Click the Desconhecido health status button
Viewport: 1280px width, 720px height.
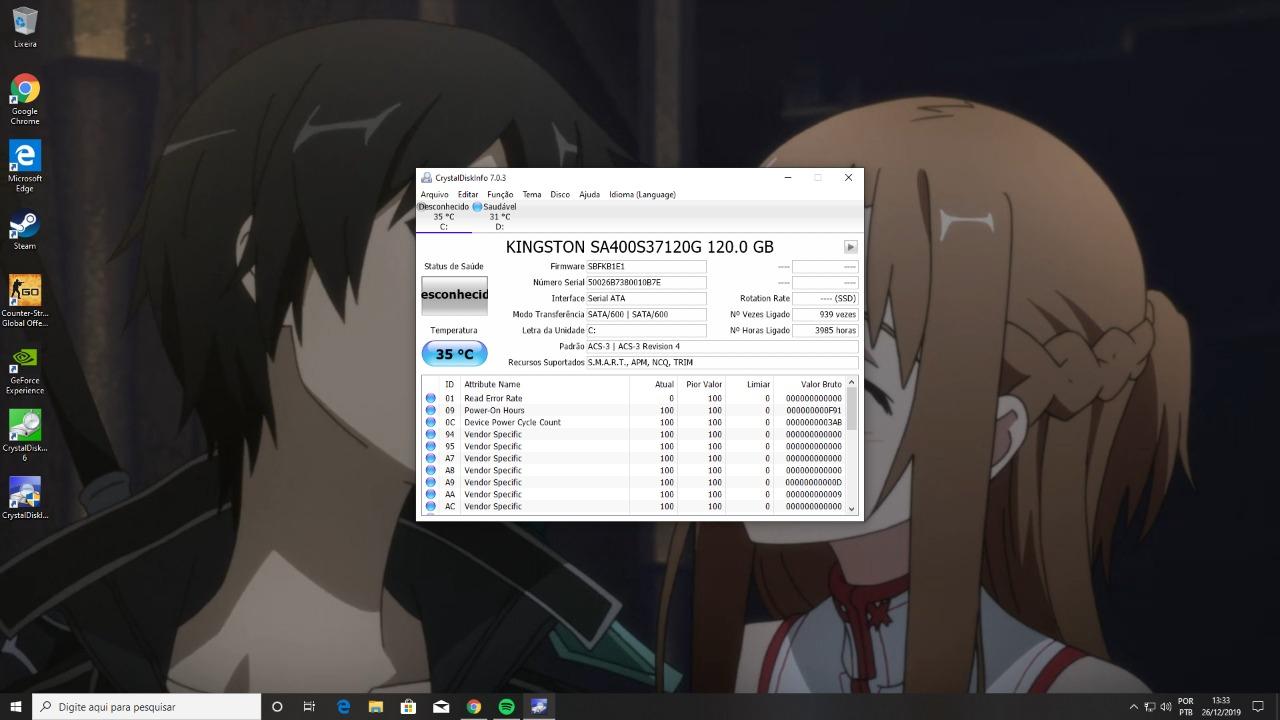click(454, 295)
